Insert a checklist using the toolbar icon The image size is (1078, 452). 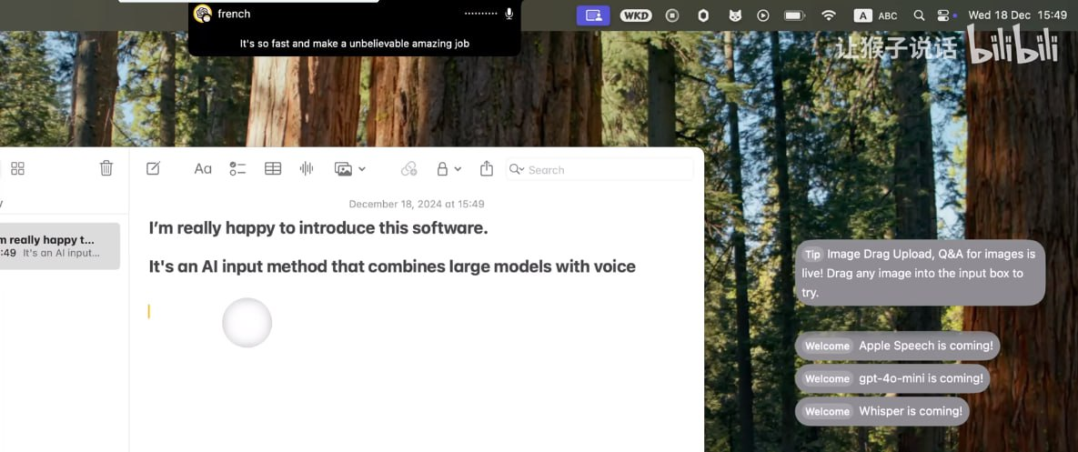pyautogui.click(x=237, y=169)
